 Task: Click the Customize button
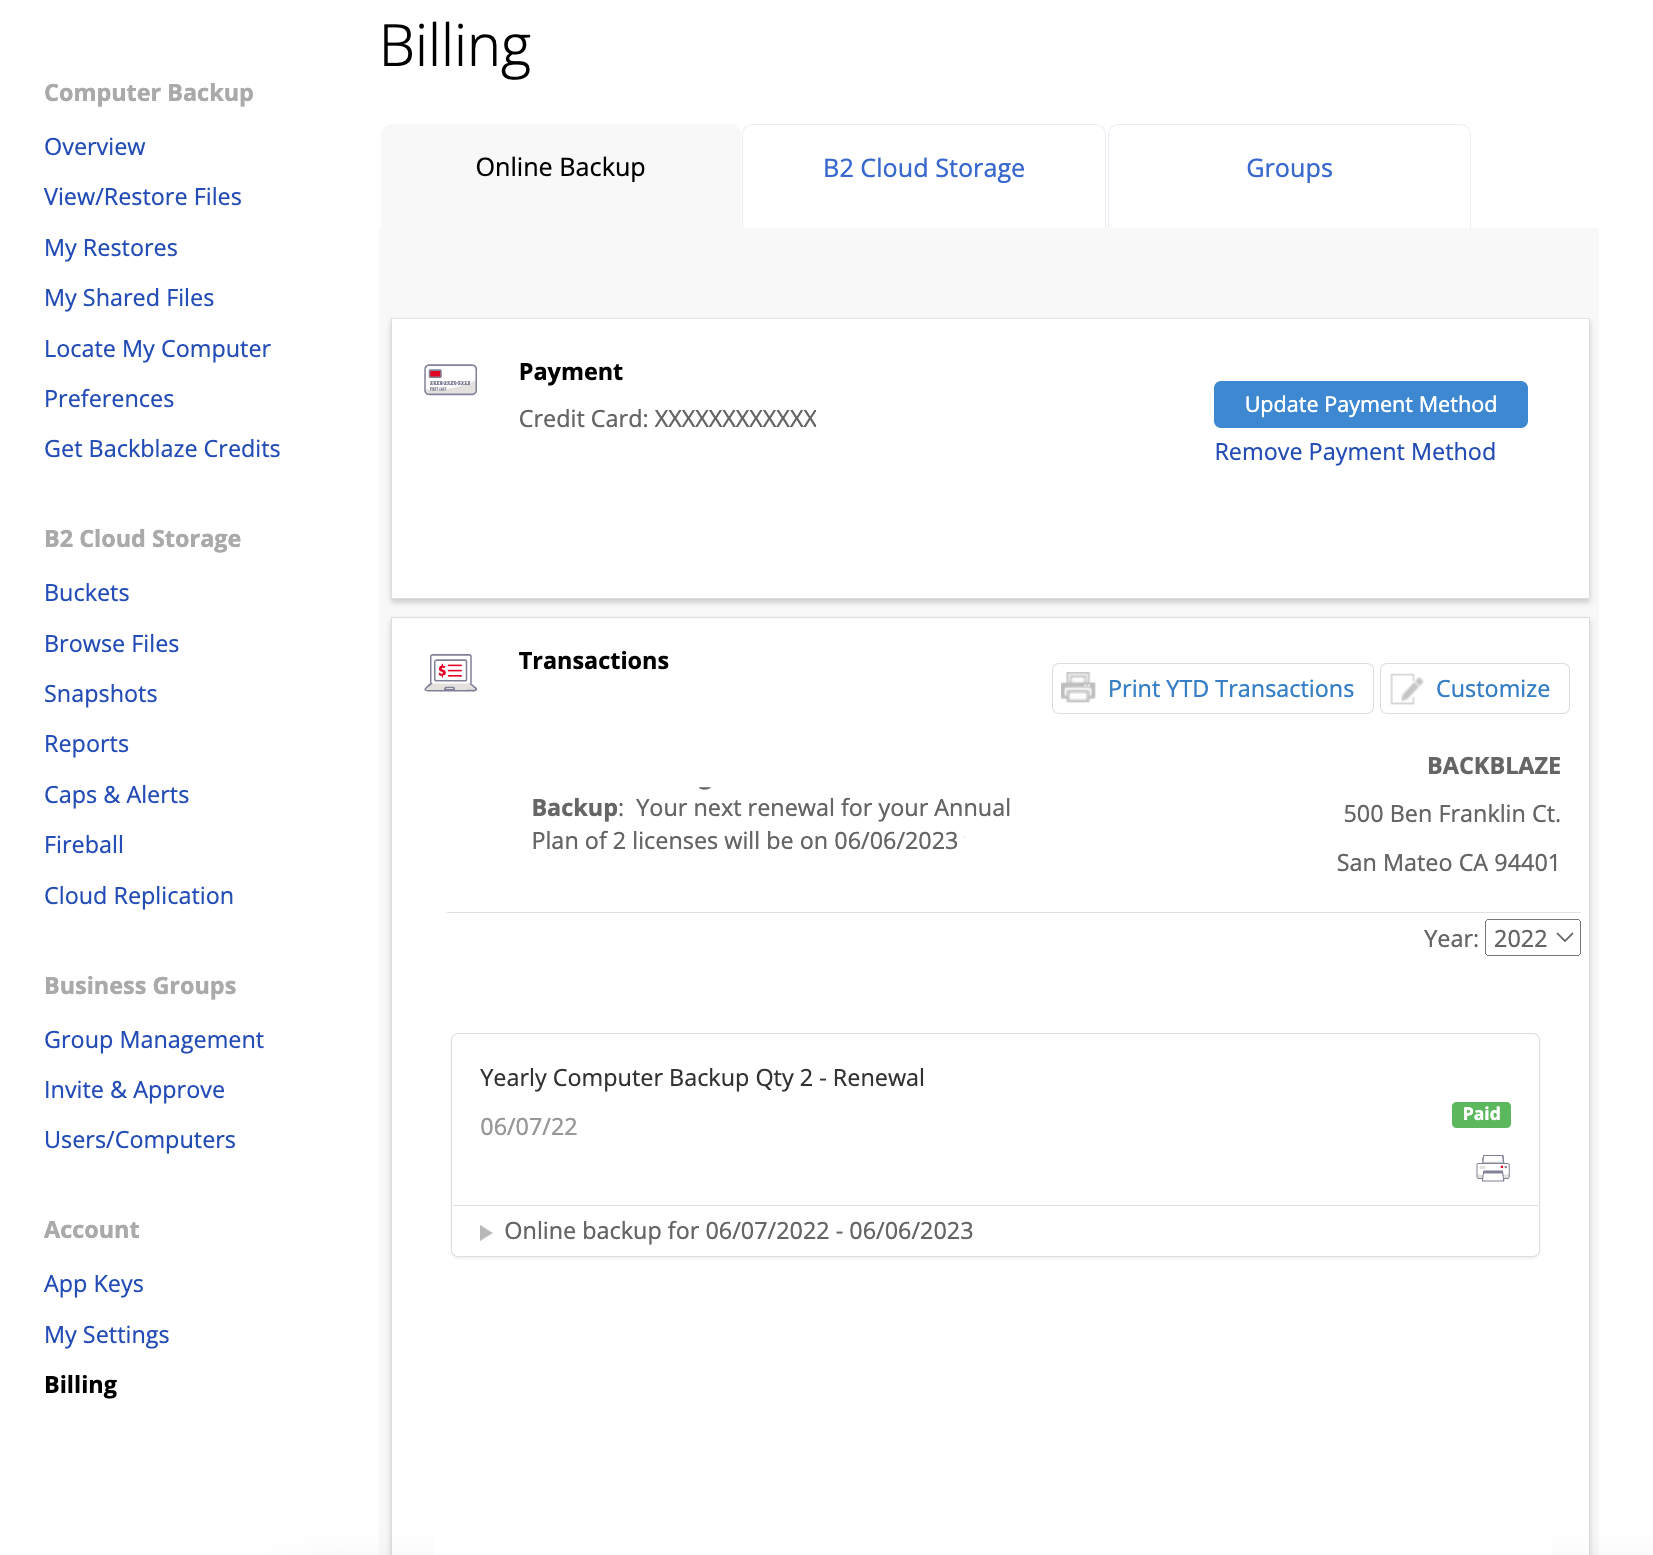point(1474,689)
